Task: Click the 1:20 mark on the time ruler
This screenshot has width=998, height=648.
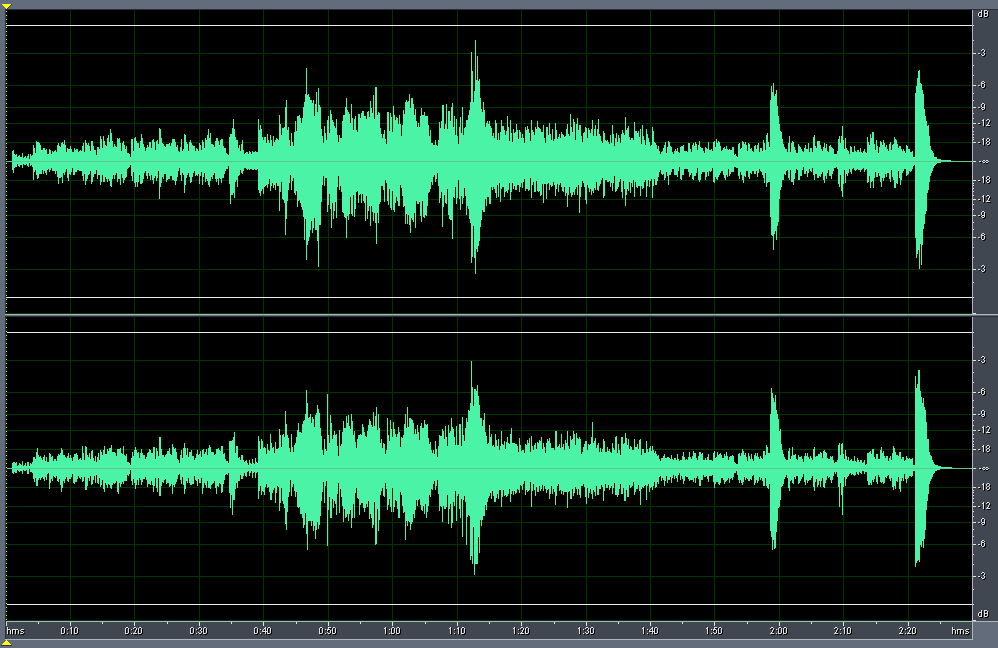Action: [x=521, y=631]
